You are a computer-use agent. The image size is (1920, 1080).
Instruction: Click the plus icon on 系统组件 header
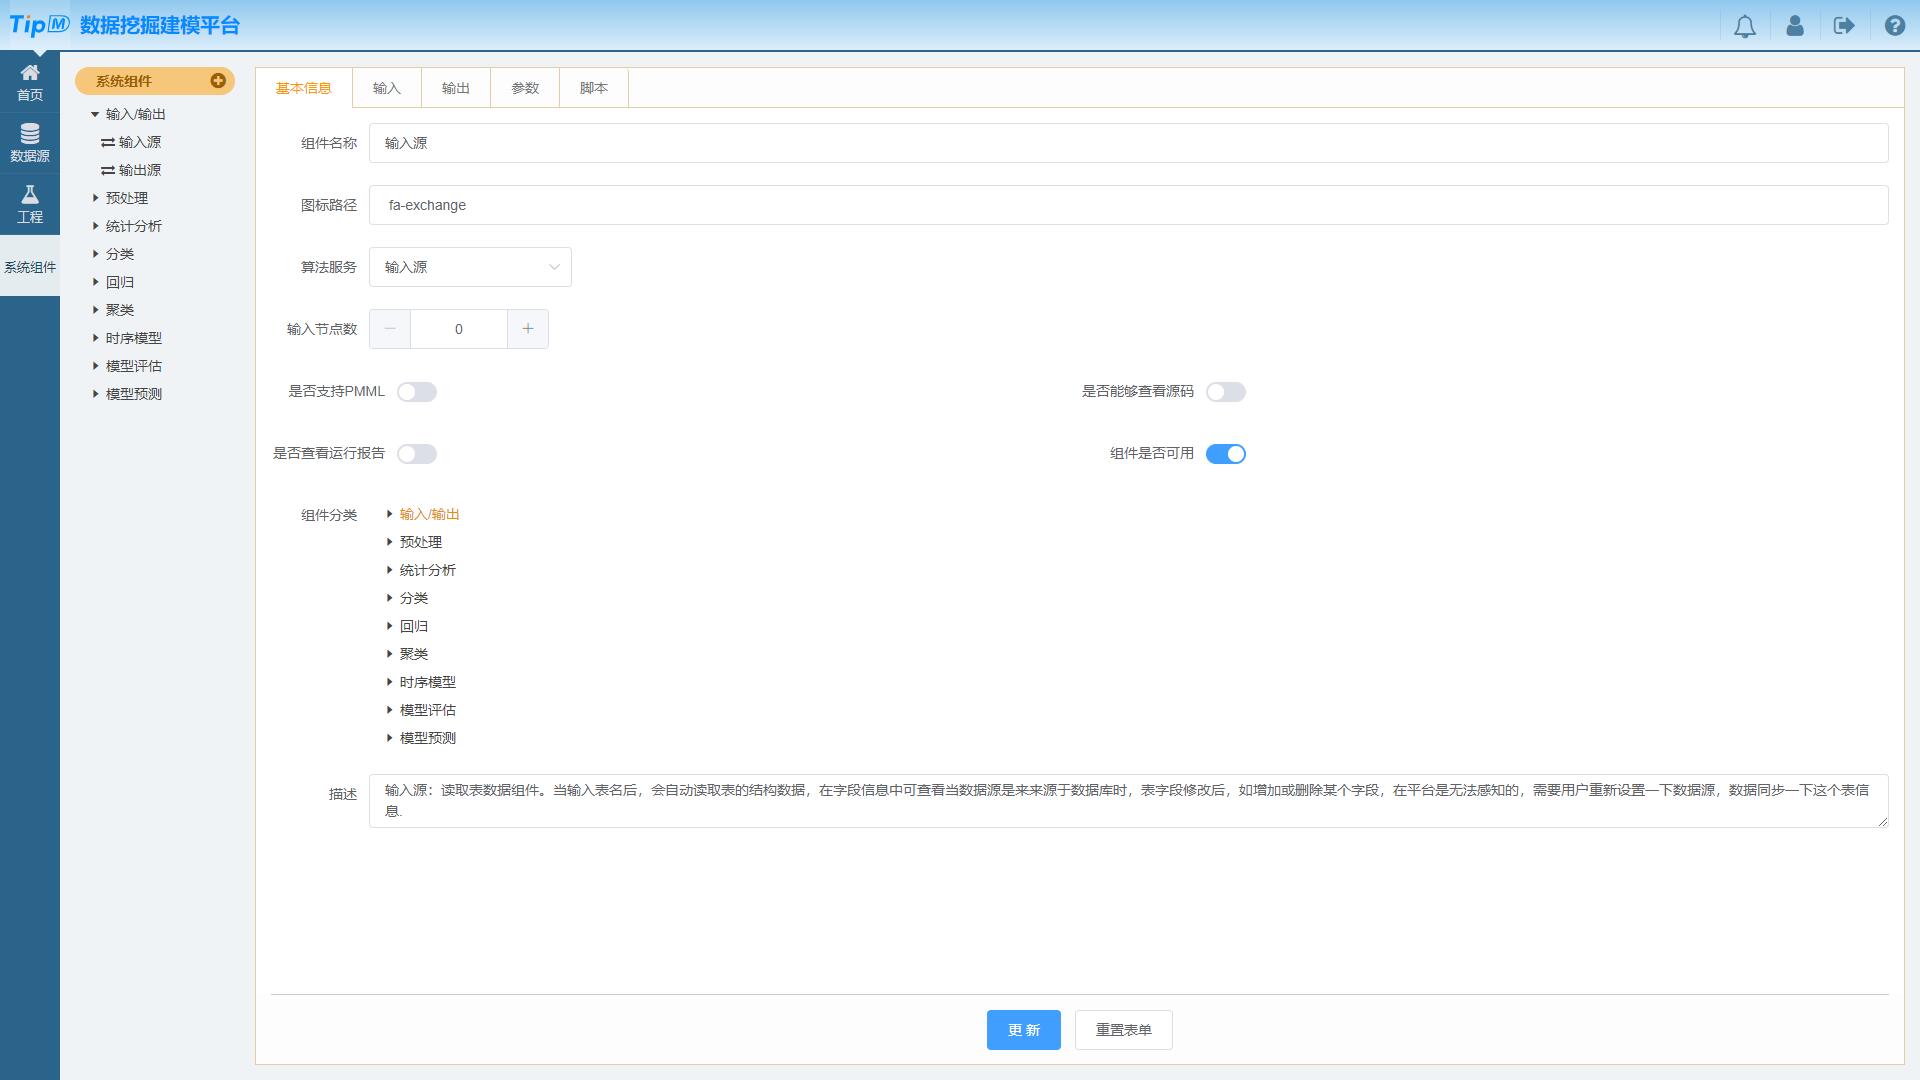(x=218, y=81)
